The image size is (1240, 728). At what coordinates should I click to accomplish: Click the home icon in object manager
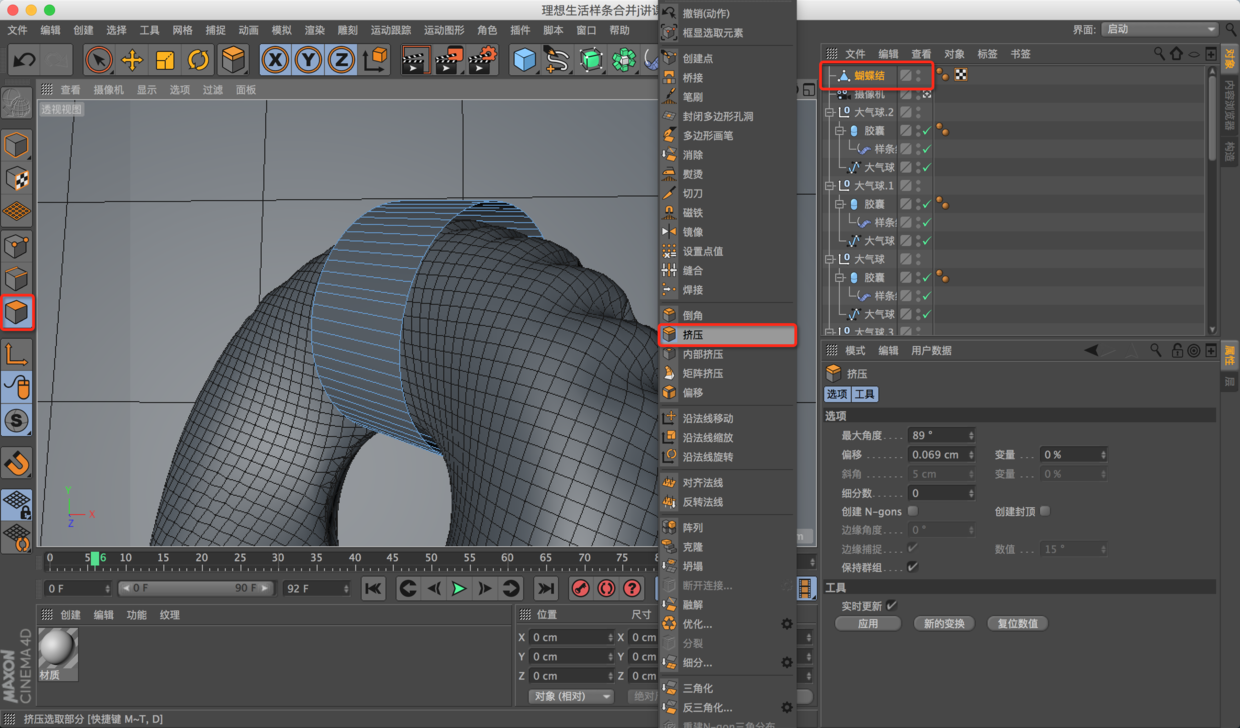[x=1177, y=54]
